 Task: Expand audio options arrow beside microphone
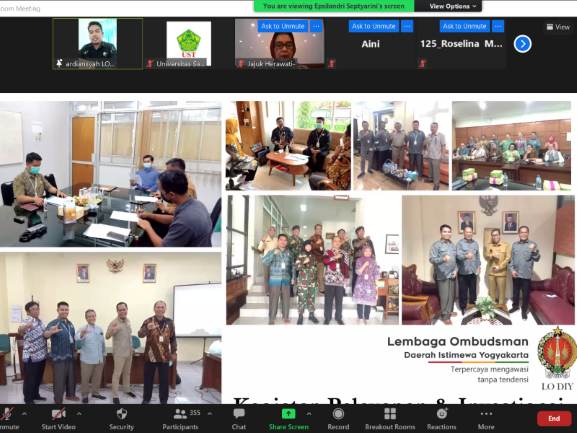point(24,414)
